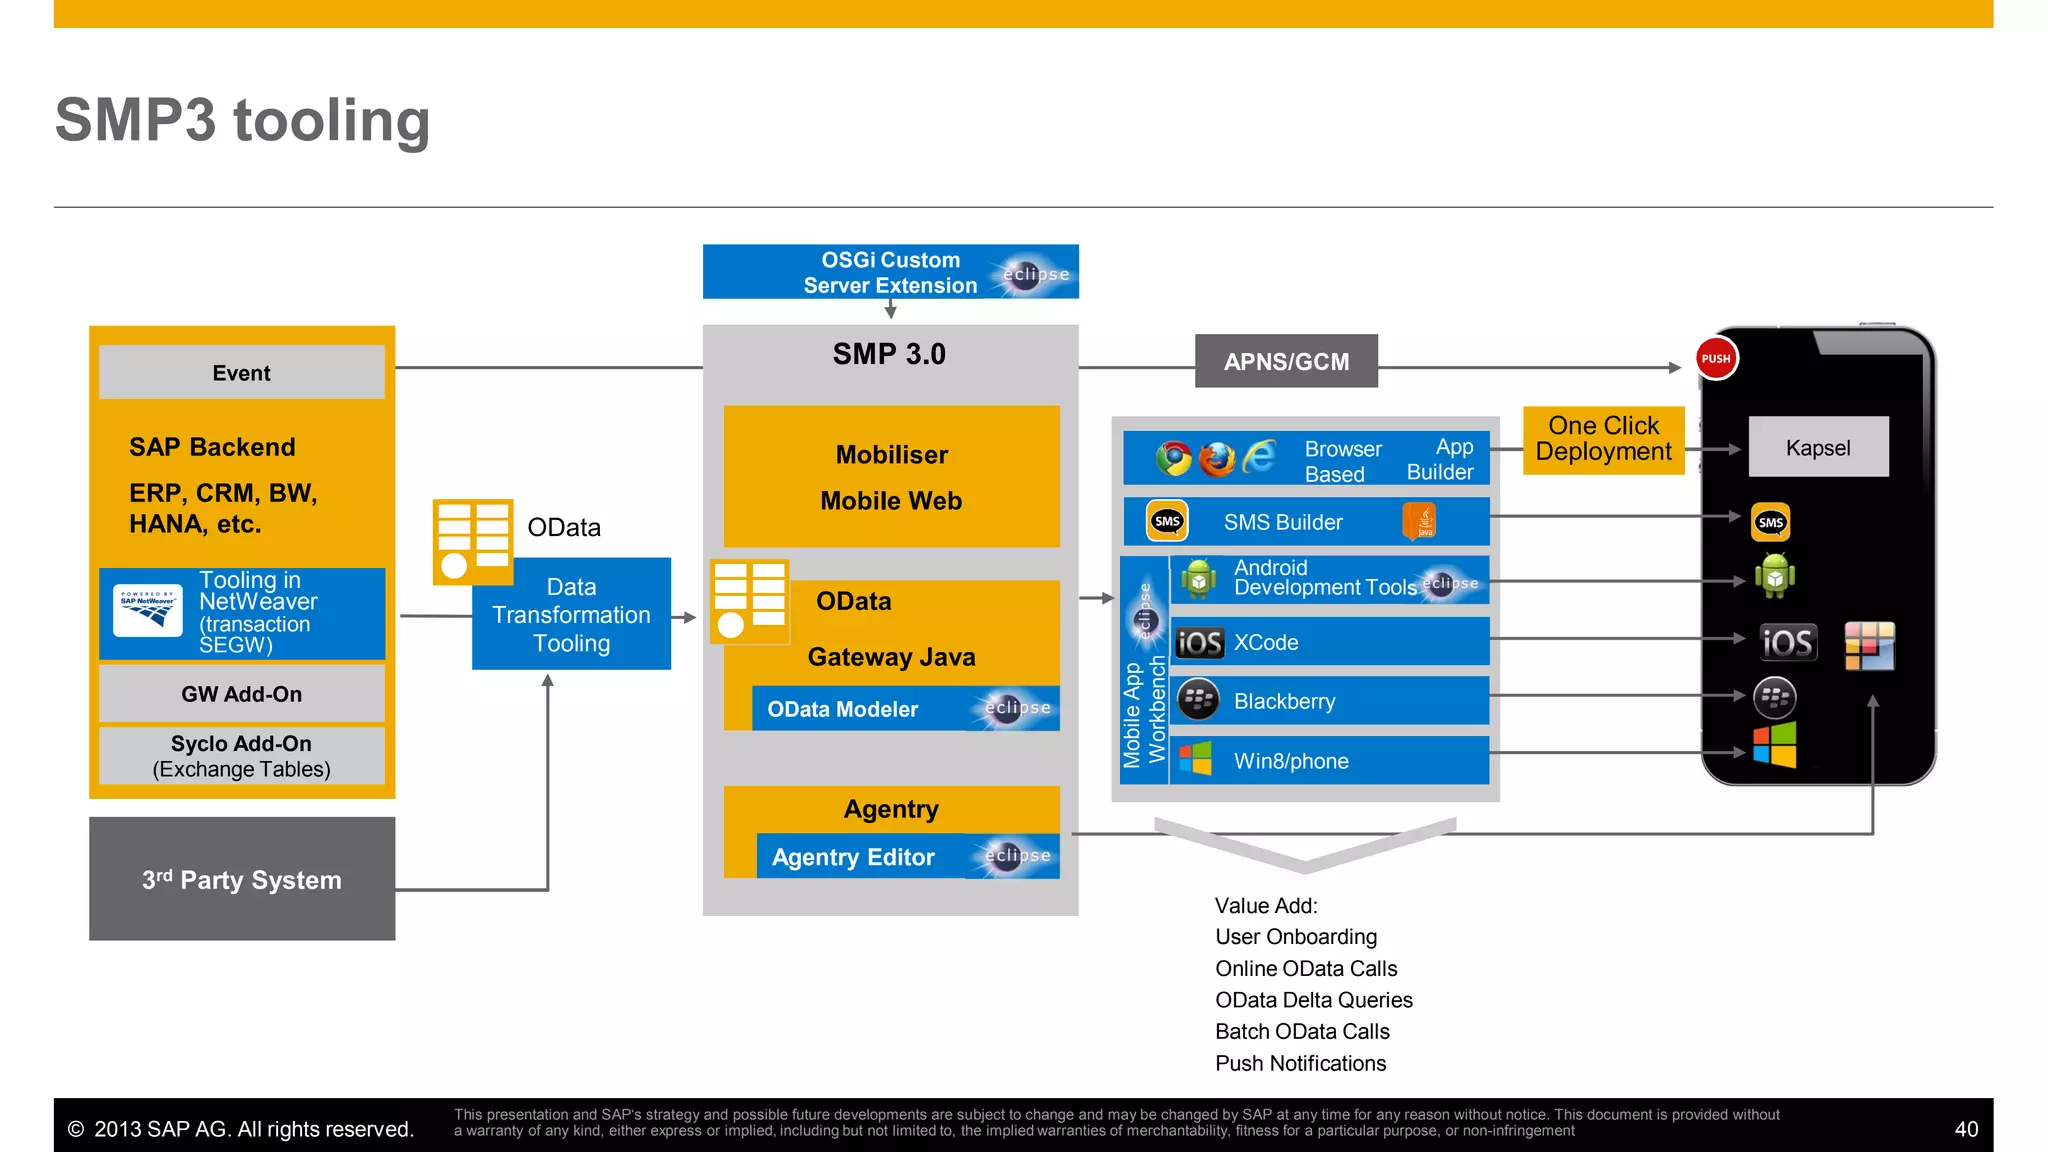Click the Batch OData Calls line
The height and width of the screenshot is (1152, 2048).
(1302, 1031)
